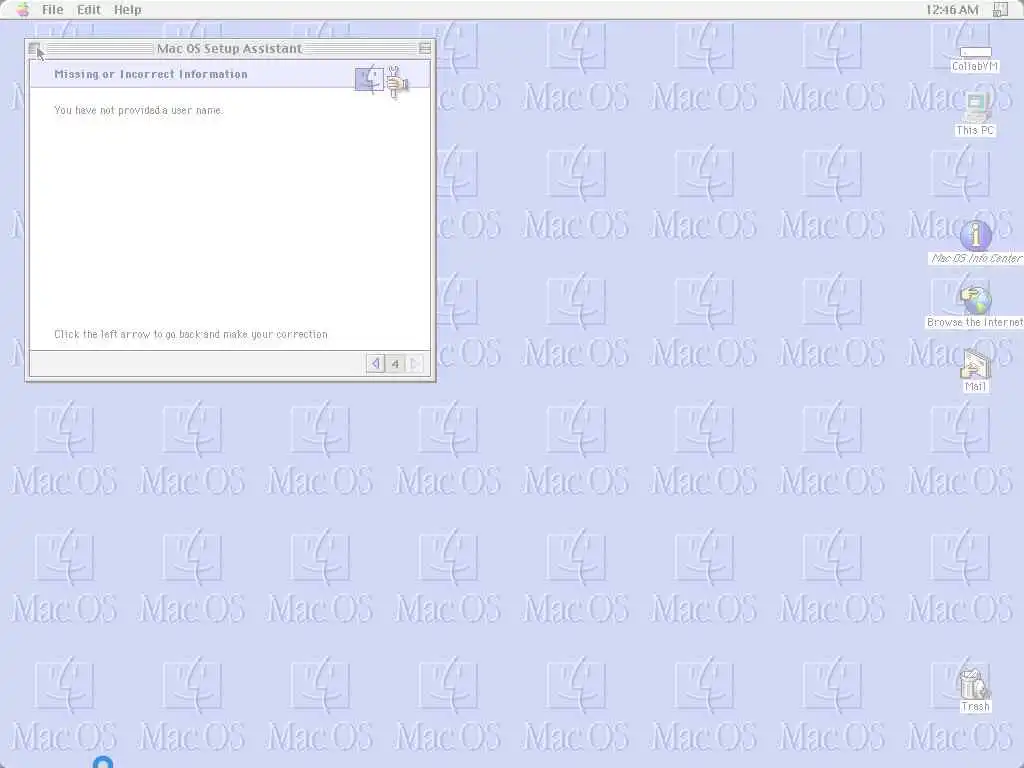Select the Trash icon
Image resolution: width=1024 pixels, height=768 pixels.
pyautogui.click(x=974, y=684)
